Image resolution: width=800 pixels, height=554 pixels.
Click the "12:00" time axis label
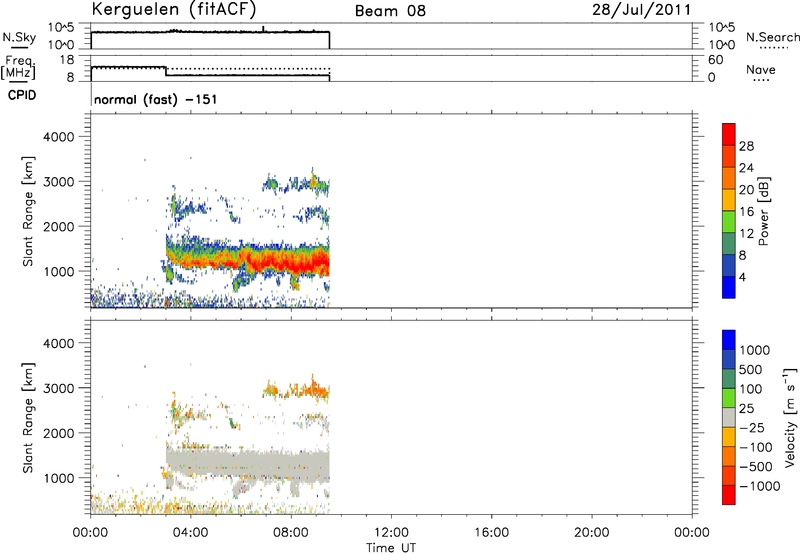391,533
